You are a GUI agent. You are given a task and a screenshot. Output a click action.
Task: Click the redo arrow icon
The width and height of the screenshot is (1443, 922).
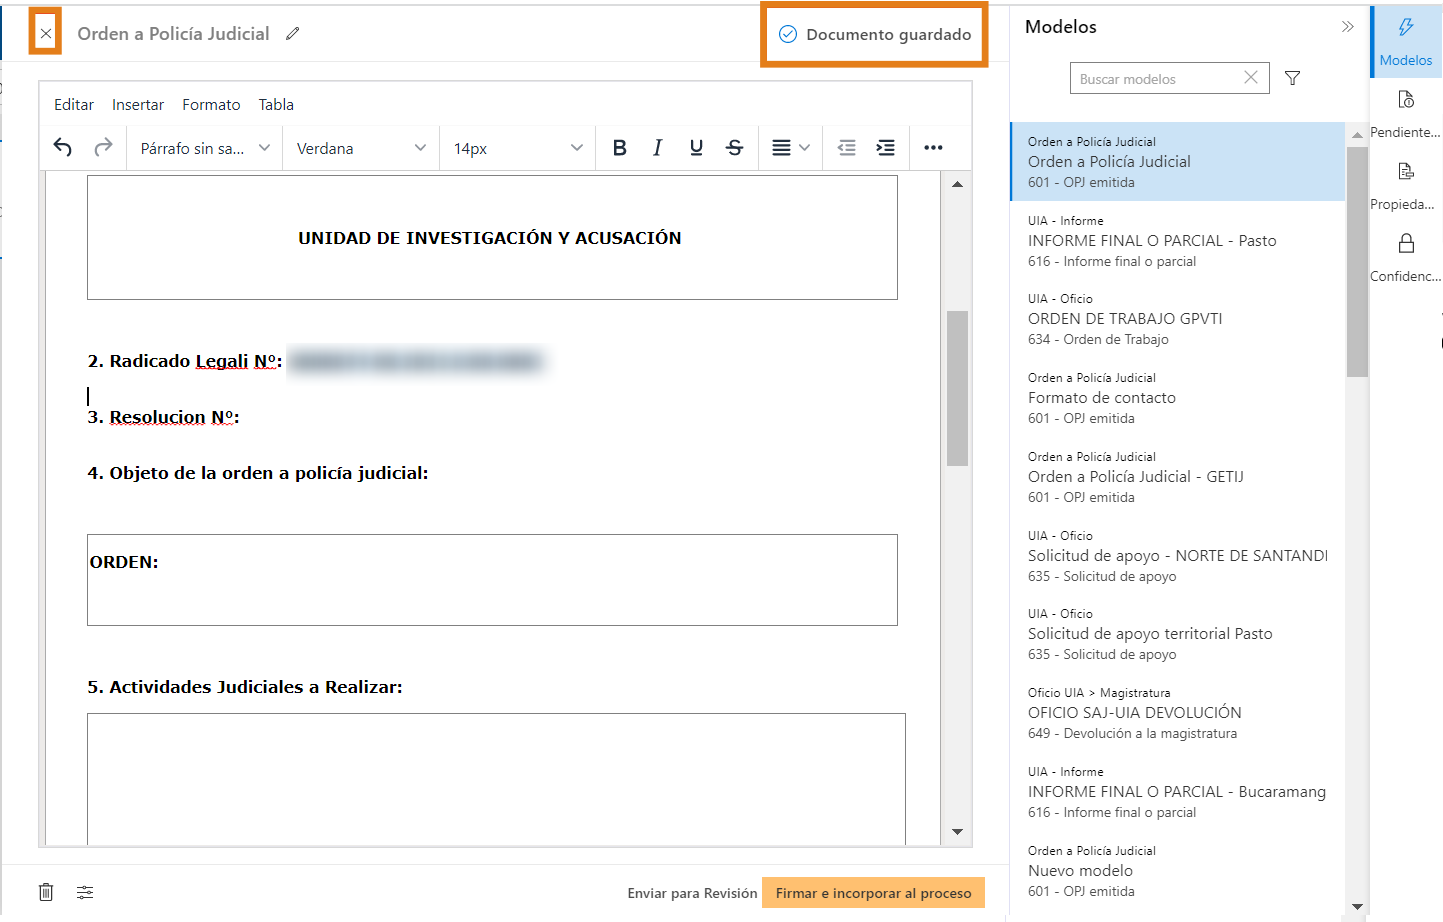pyautogui.click(x=103, y=148)
